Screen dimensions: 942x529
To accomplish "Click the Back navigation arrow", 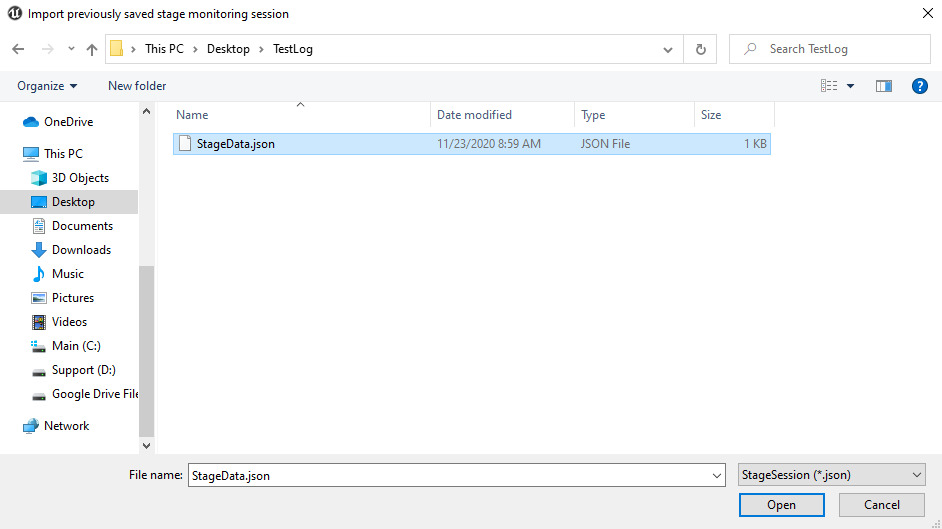I will 18,49.
